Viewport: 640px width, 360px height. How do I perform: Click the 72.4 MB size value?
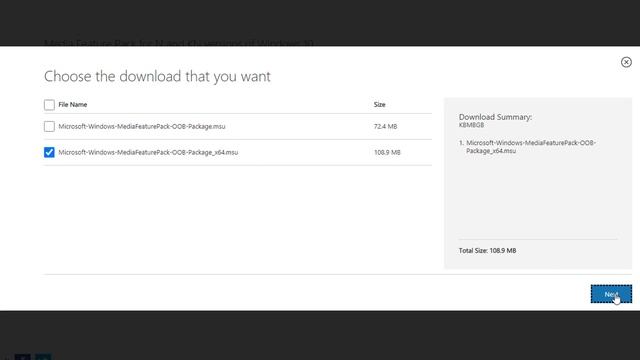tap(385, 127)
